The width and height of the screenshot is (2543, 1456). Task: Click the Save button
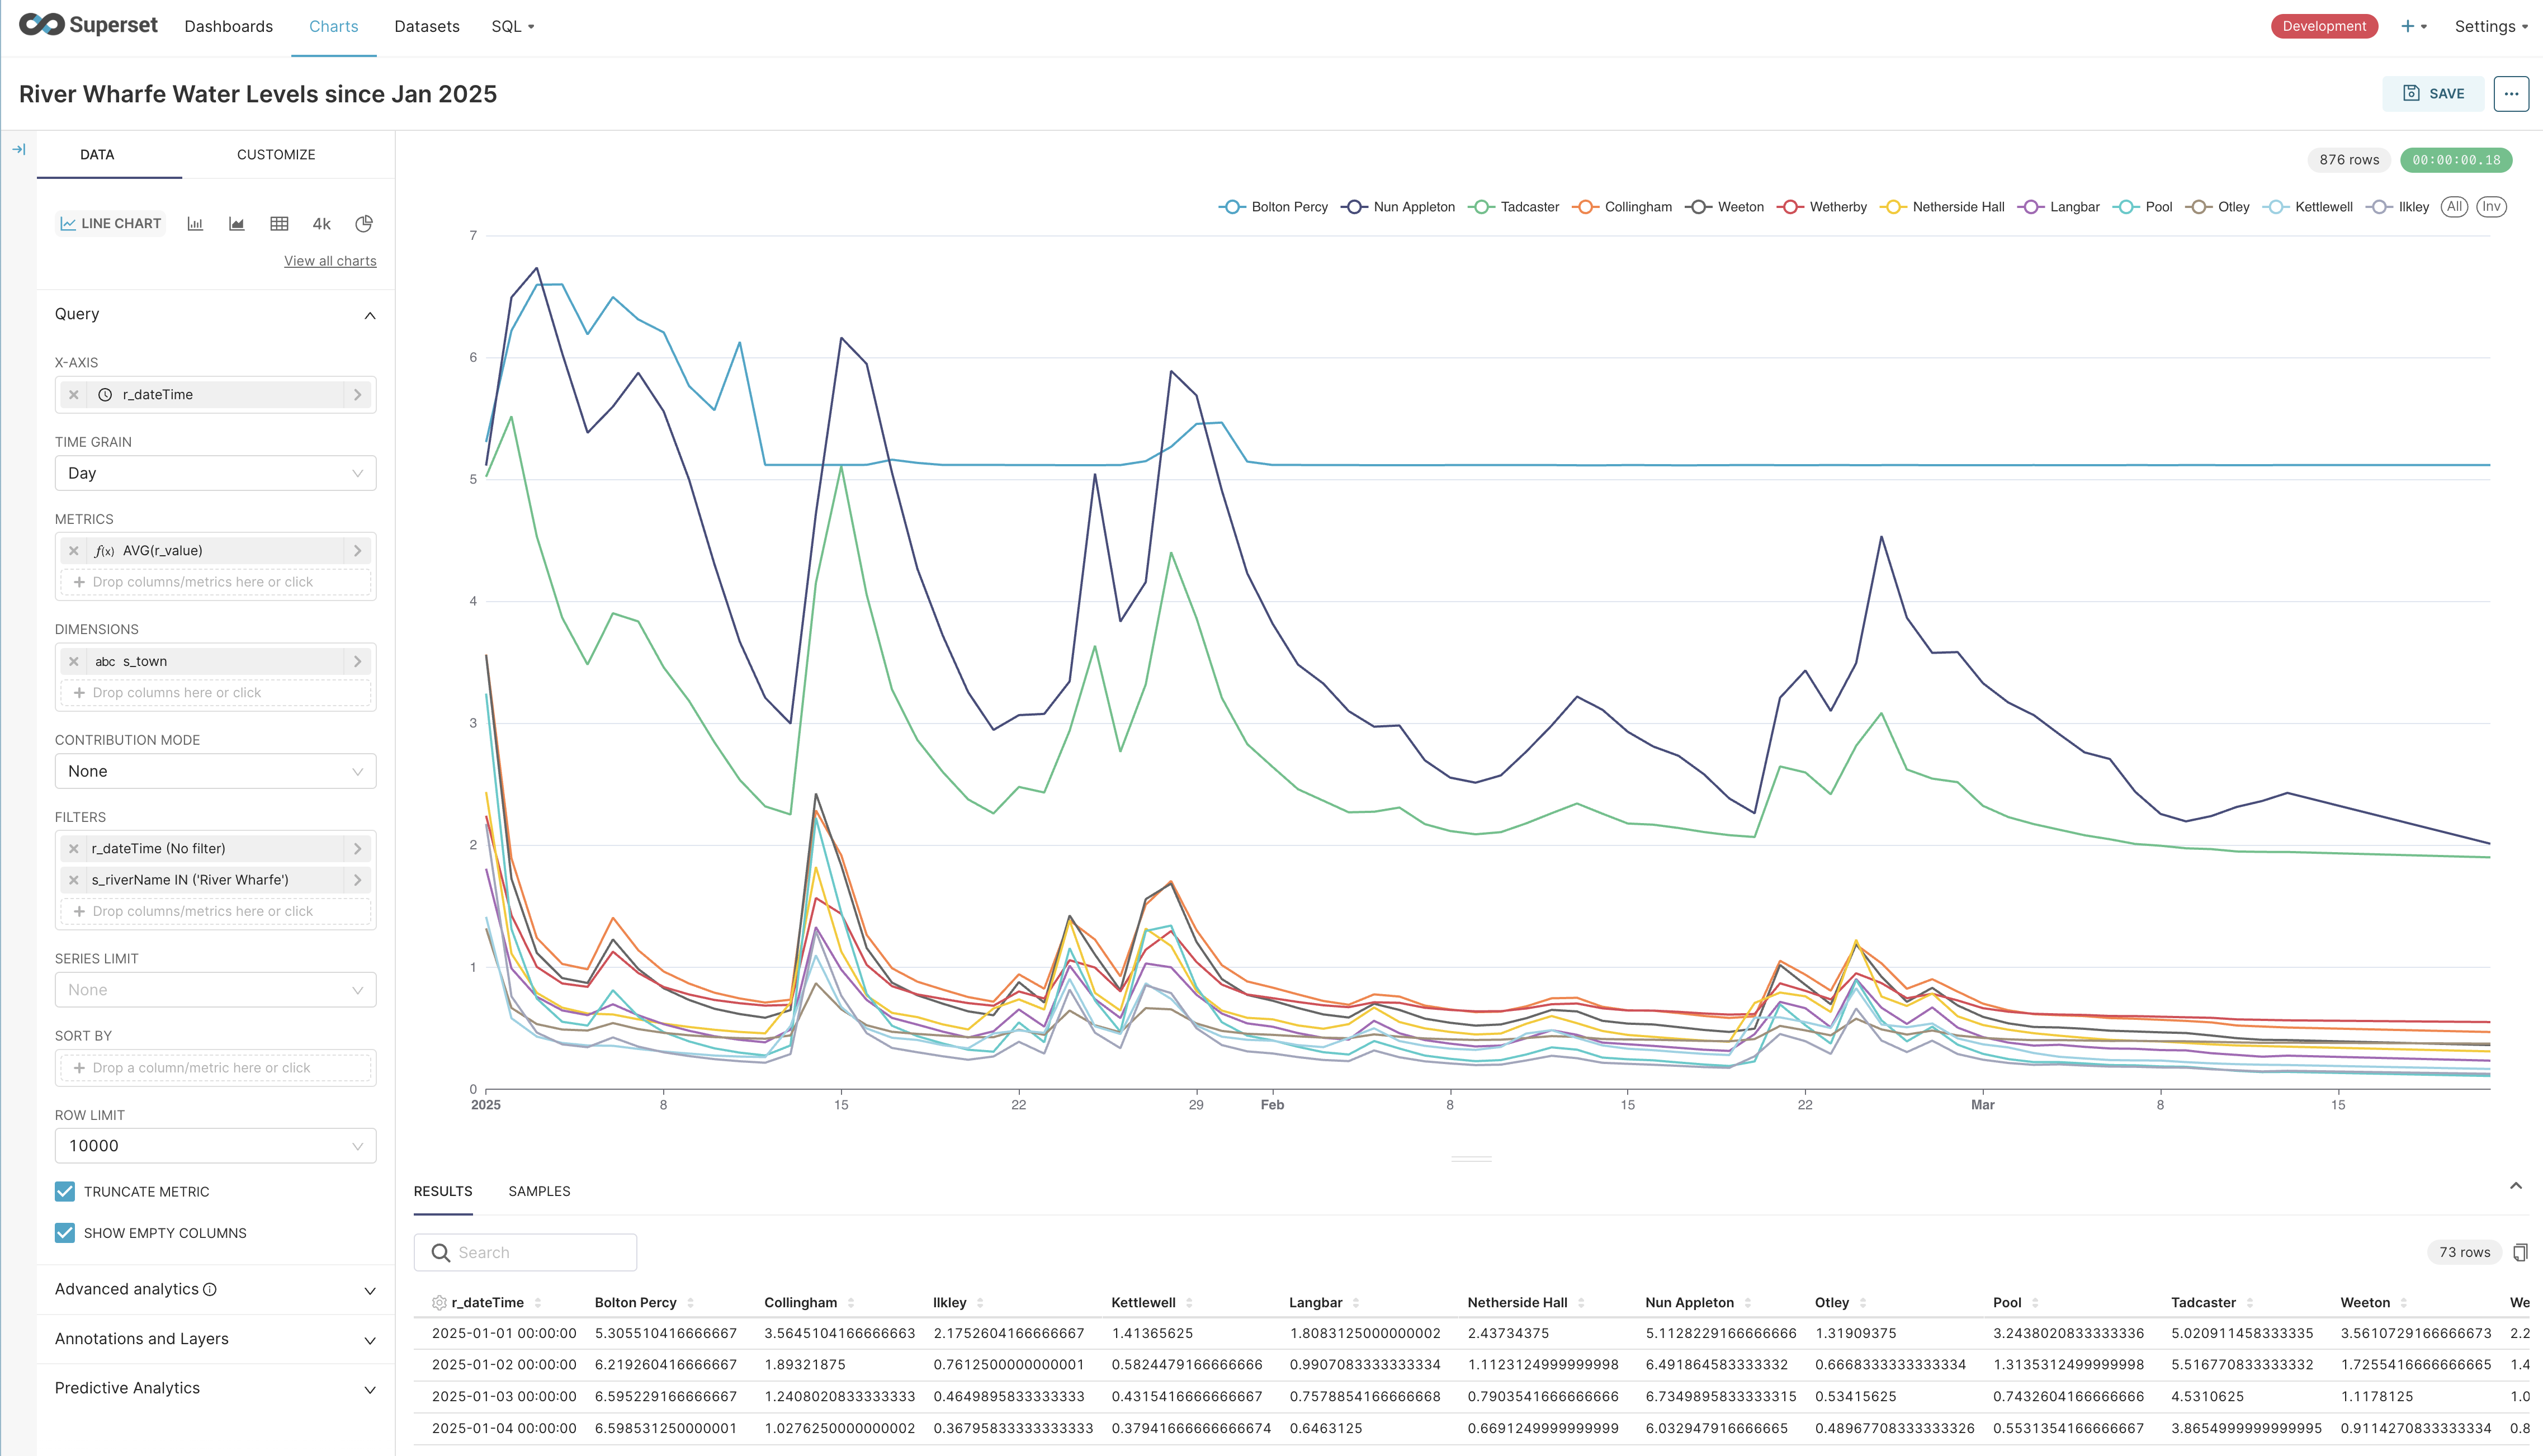2433,94
